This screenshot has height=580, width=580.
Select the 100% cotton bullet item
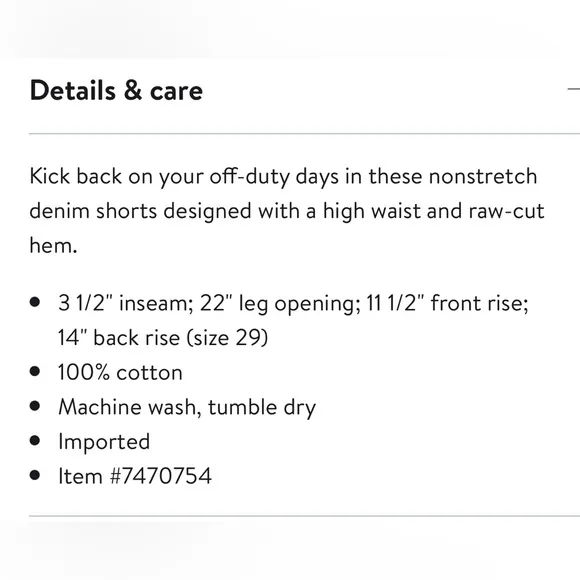(120, 372)
